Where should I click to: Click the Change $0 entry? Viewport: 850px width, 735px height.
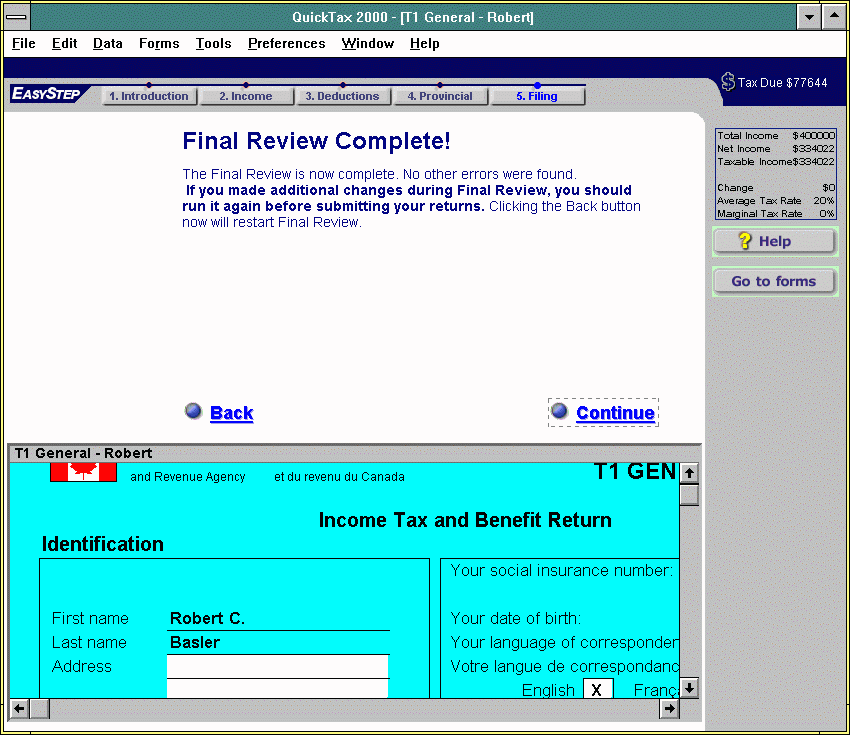pyautogui.click(x=776, y=188)
